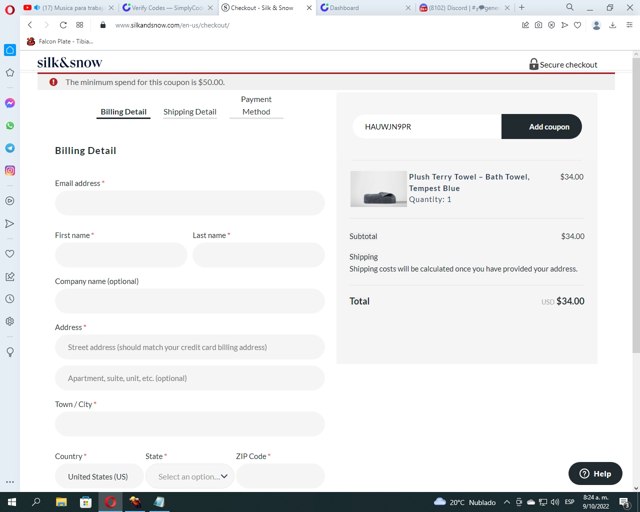Click the coupon code input field
The width and height of the screenshot is (640, 512).
pos(427,127)
